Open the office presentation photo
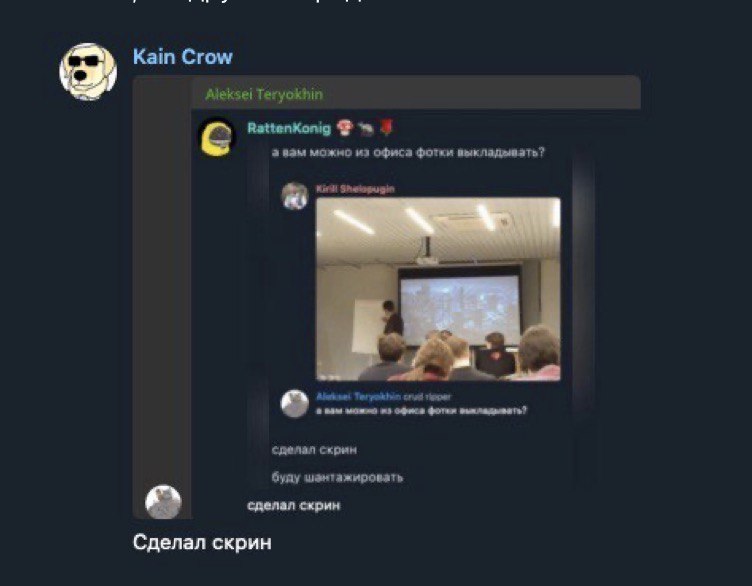Image resolution: width=752 pixels, height=586 pixels. coord(438,289)
